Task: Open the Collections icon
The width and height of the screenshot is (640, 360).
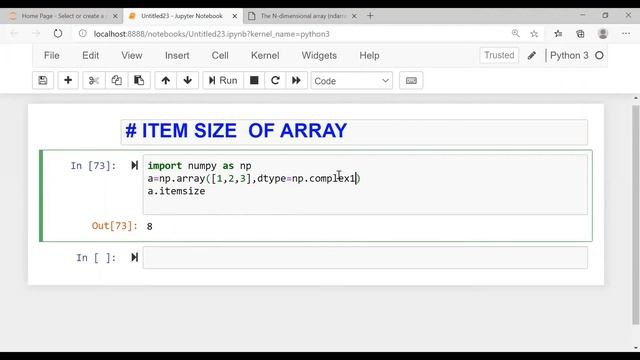Action: tap(580, 34)
